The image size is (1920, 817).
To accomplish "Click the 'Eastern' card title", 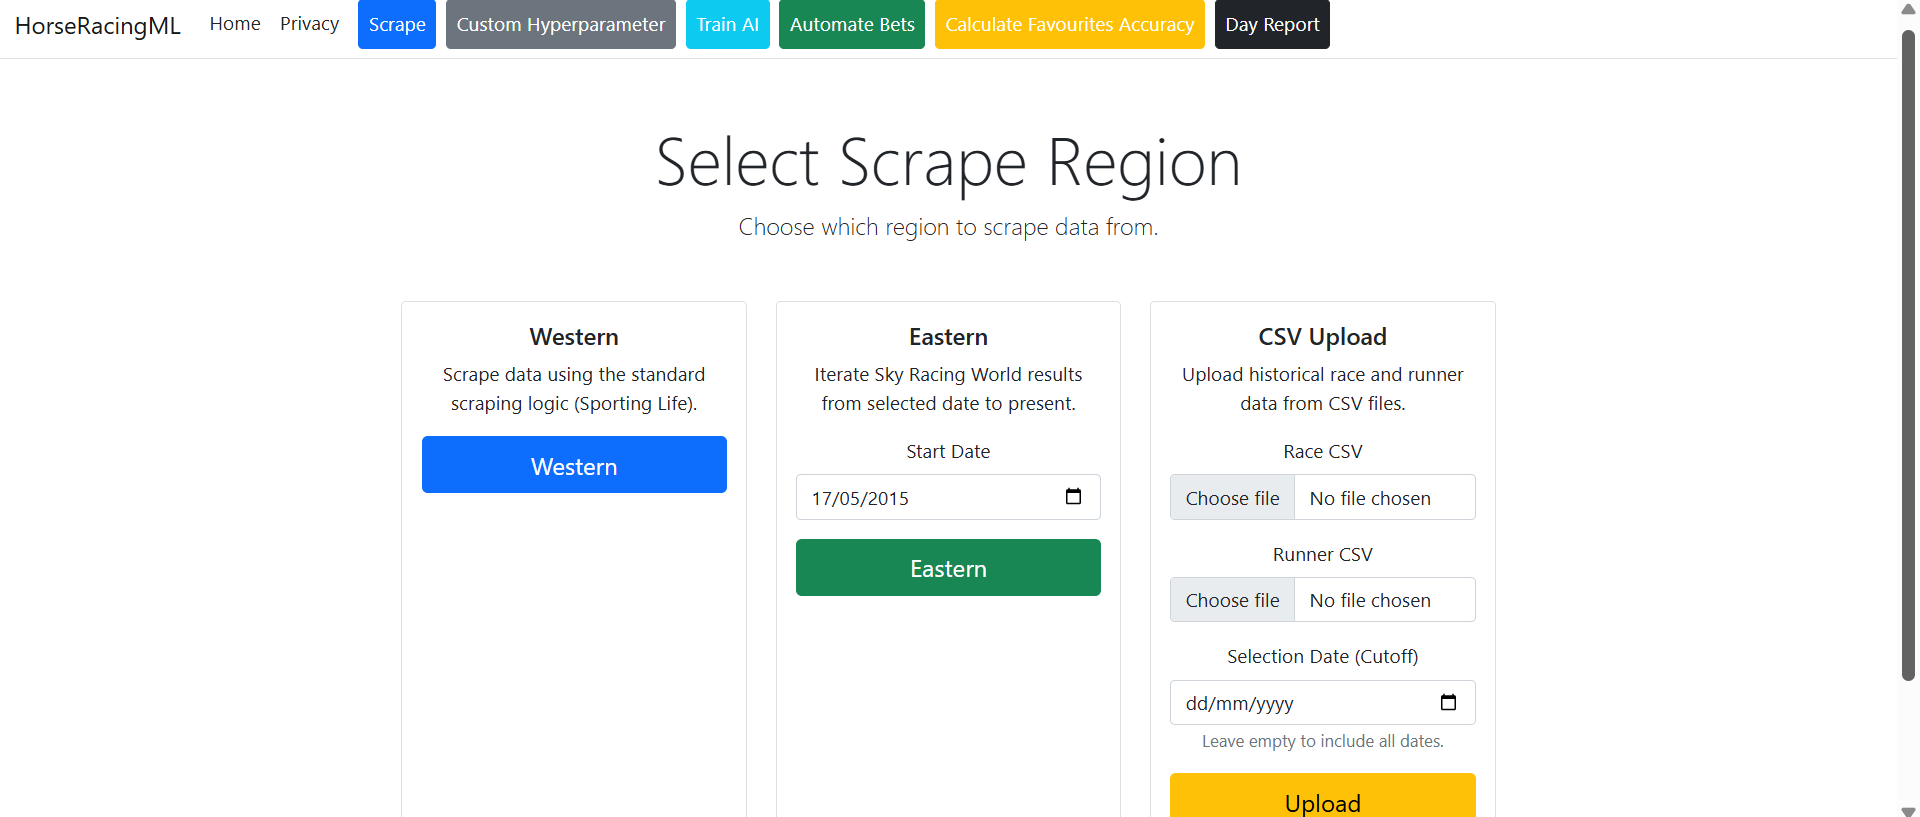I will 948,337.
